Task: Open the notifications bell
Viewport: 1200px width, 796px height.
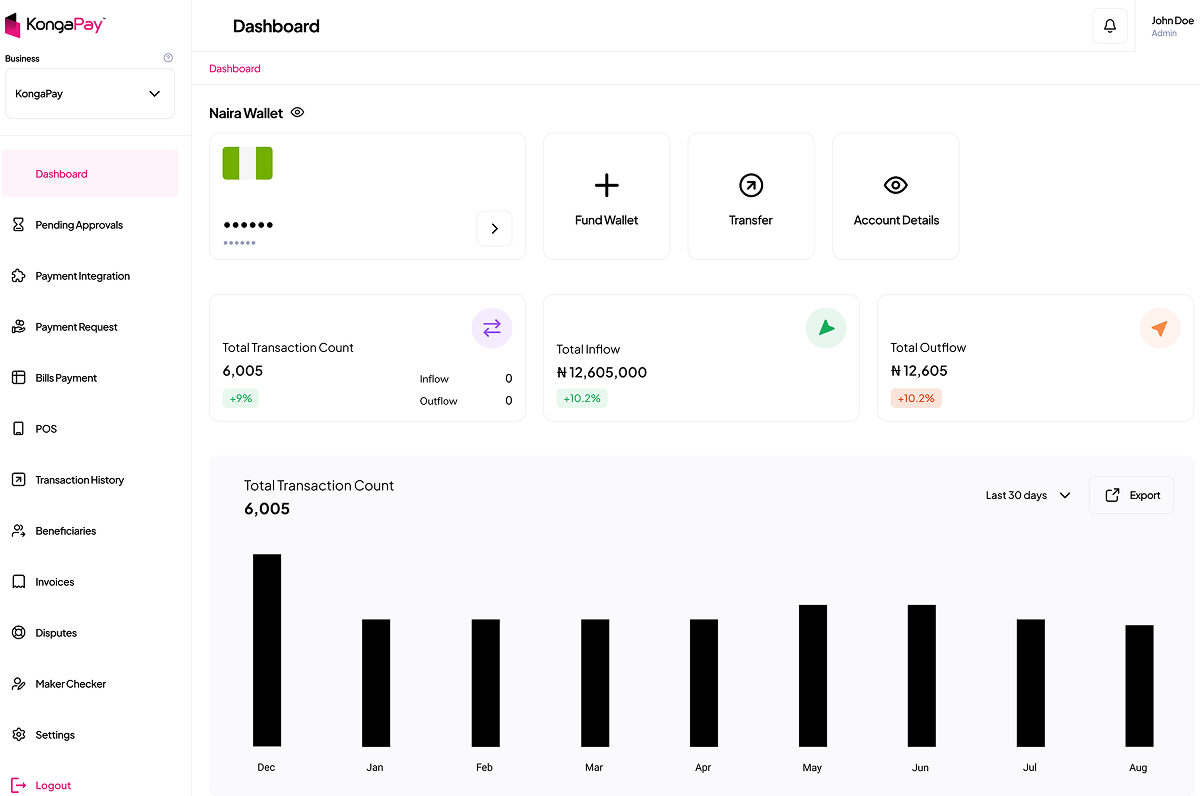Action: (x=1110, y=26)
